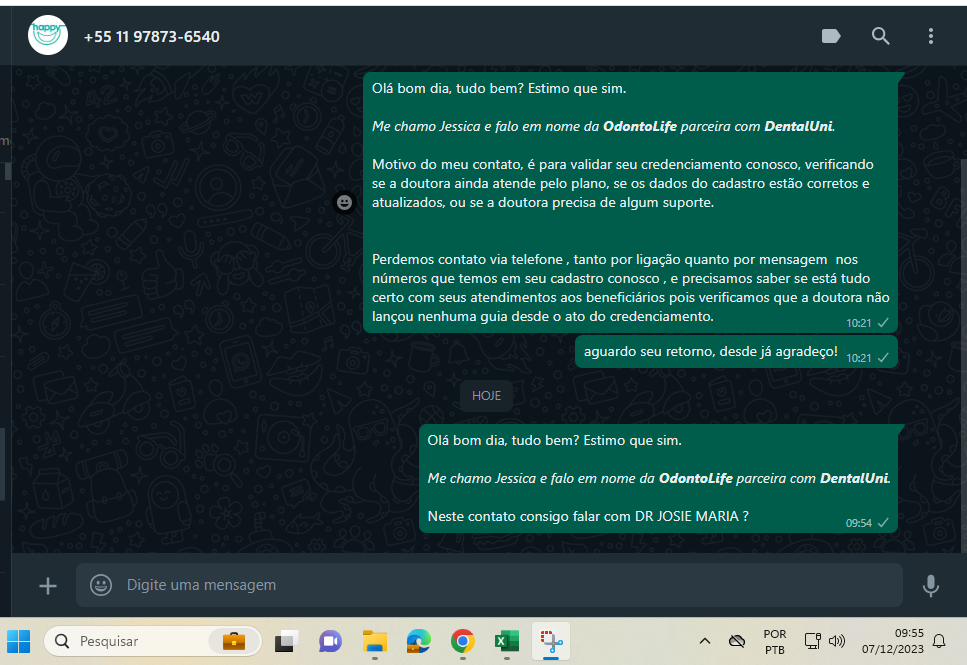Open the attachment plus button
Image resolution: width=967 pixels, height=665 pixels.
tap(47, 585)
